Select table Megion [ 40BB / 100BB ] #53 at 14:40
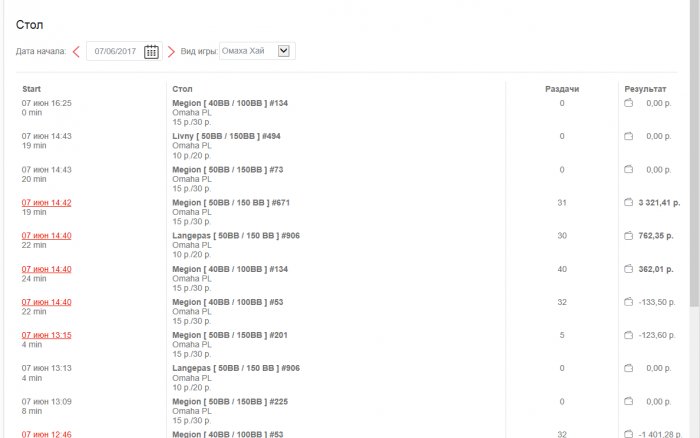The image size is (700, 438). (228, 302)
